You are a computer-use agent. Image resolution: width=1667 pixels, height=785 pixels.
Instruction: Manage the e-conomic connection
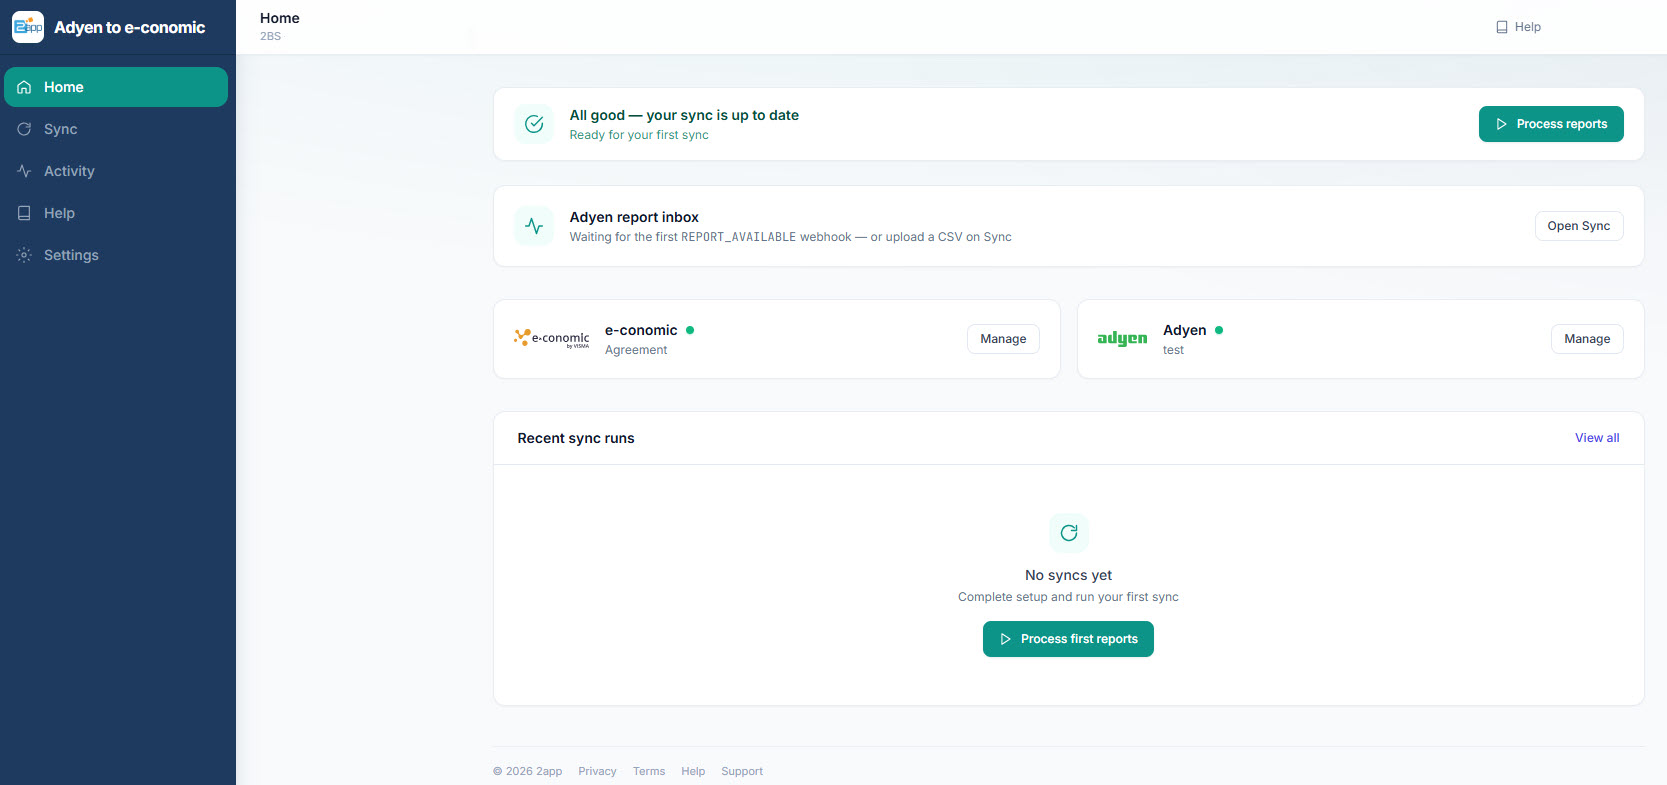pos(1003,339)
